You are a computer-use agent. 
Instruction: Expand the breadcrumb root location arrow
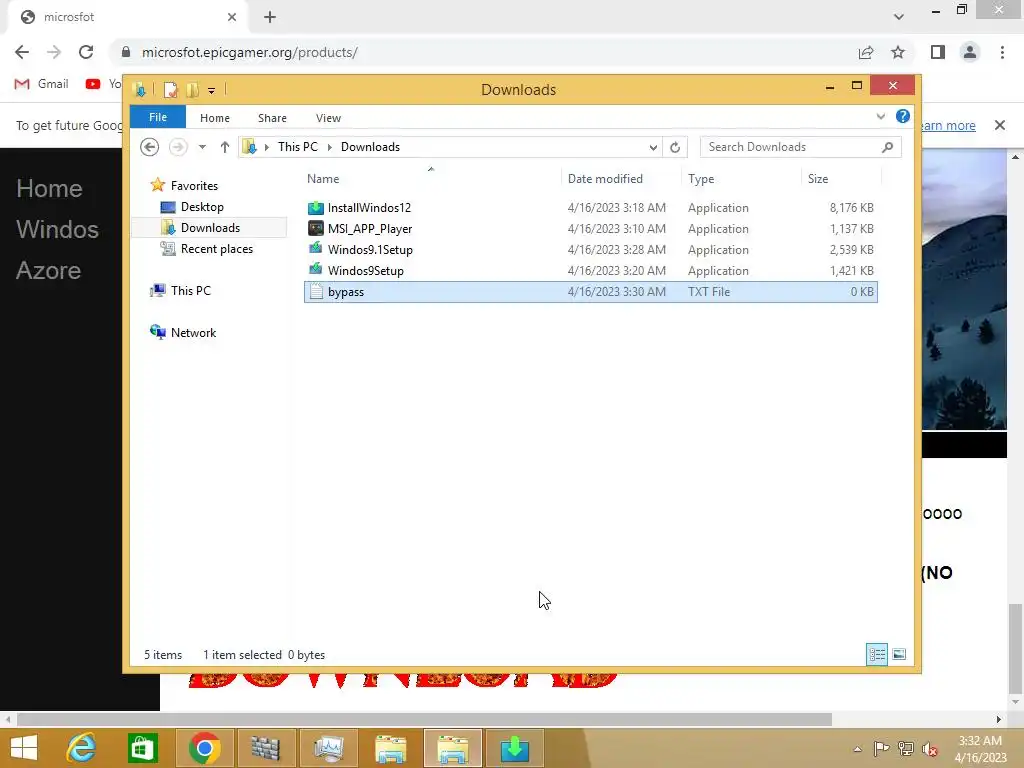(266, 147)
